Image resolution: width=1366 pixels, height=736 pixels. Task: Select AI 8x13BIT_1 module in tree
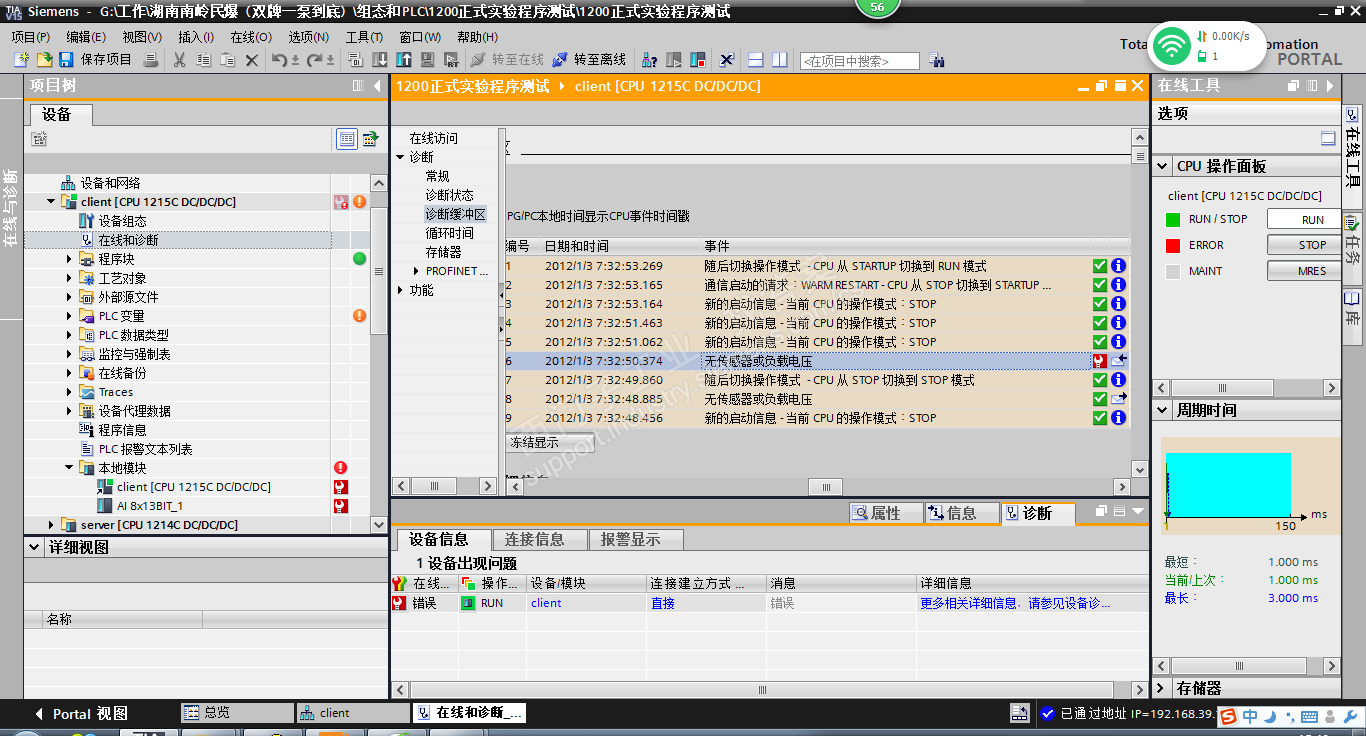click(150, 506)
